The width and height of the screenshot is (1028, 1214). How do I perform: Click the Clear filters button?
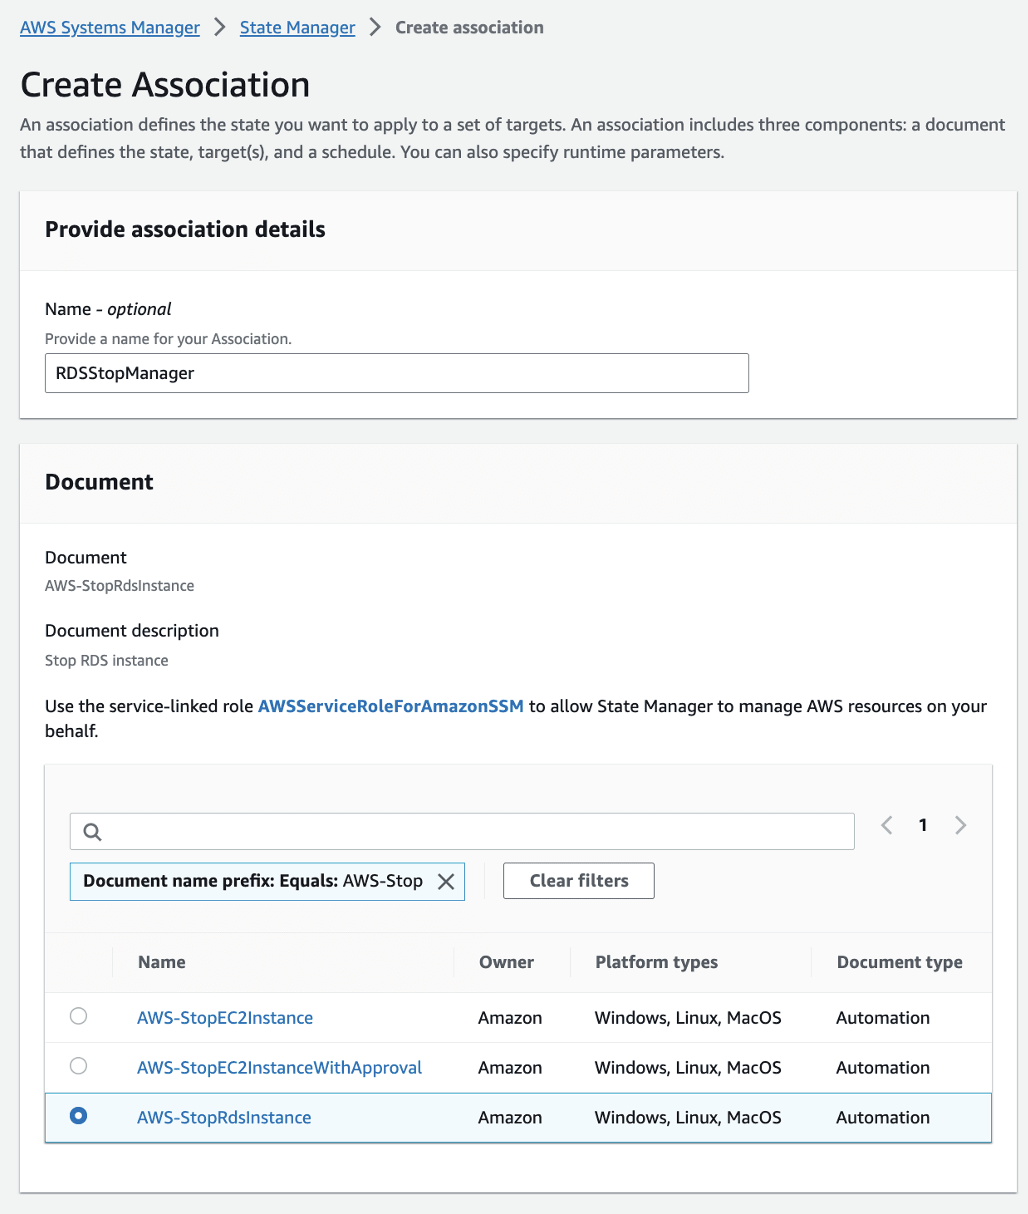(579, 881)
